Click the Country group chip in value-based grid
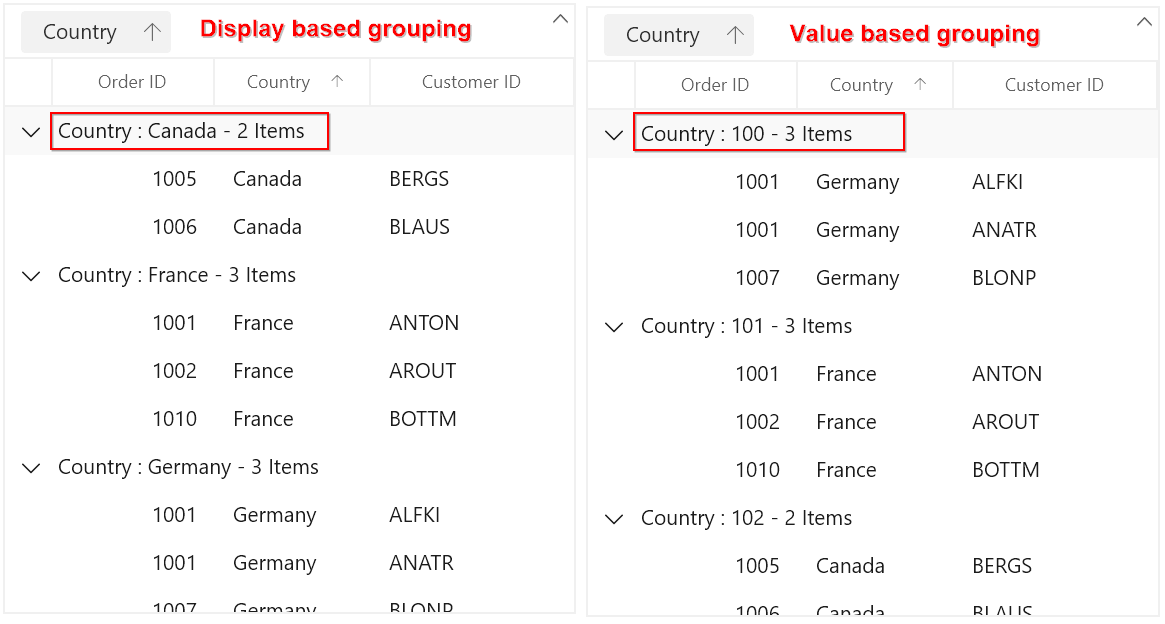The image size is (1165, 624). coord(678,35)
